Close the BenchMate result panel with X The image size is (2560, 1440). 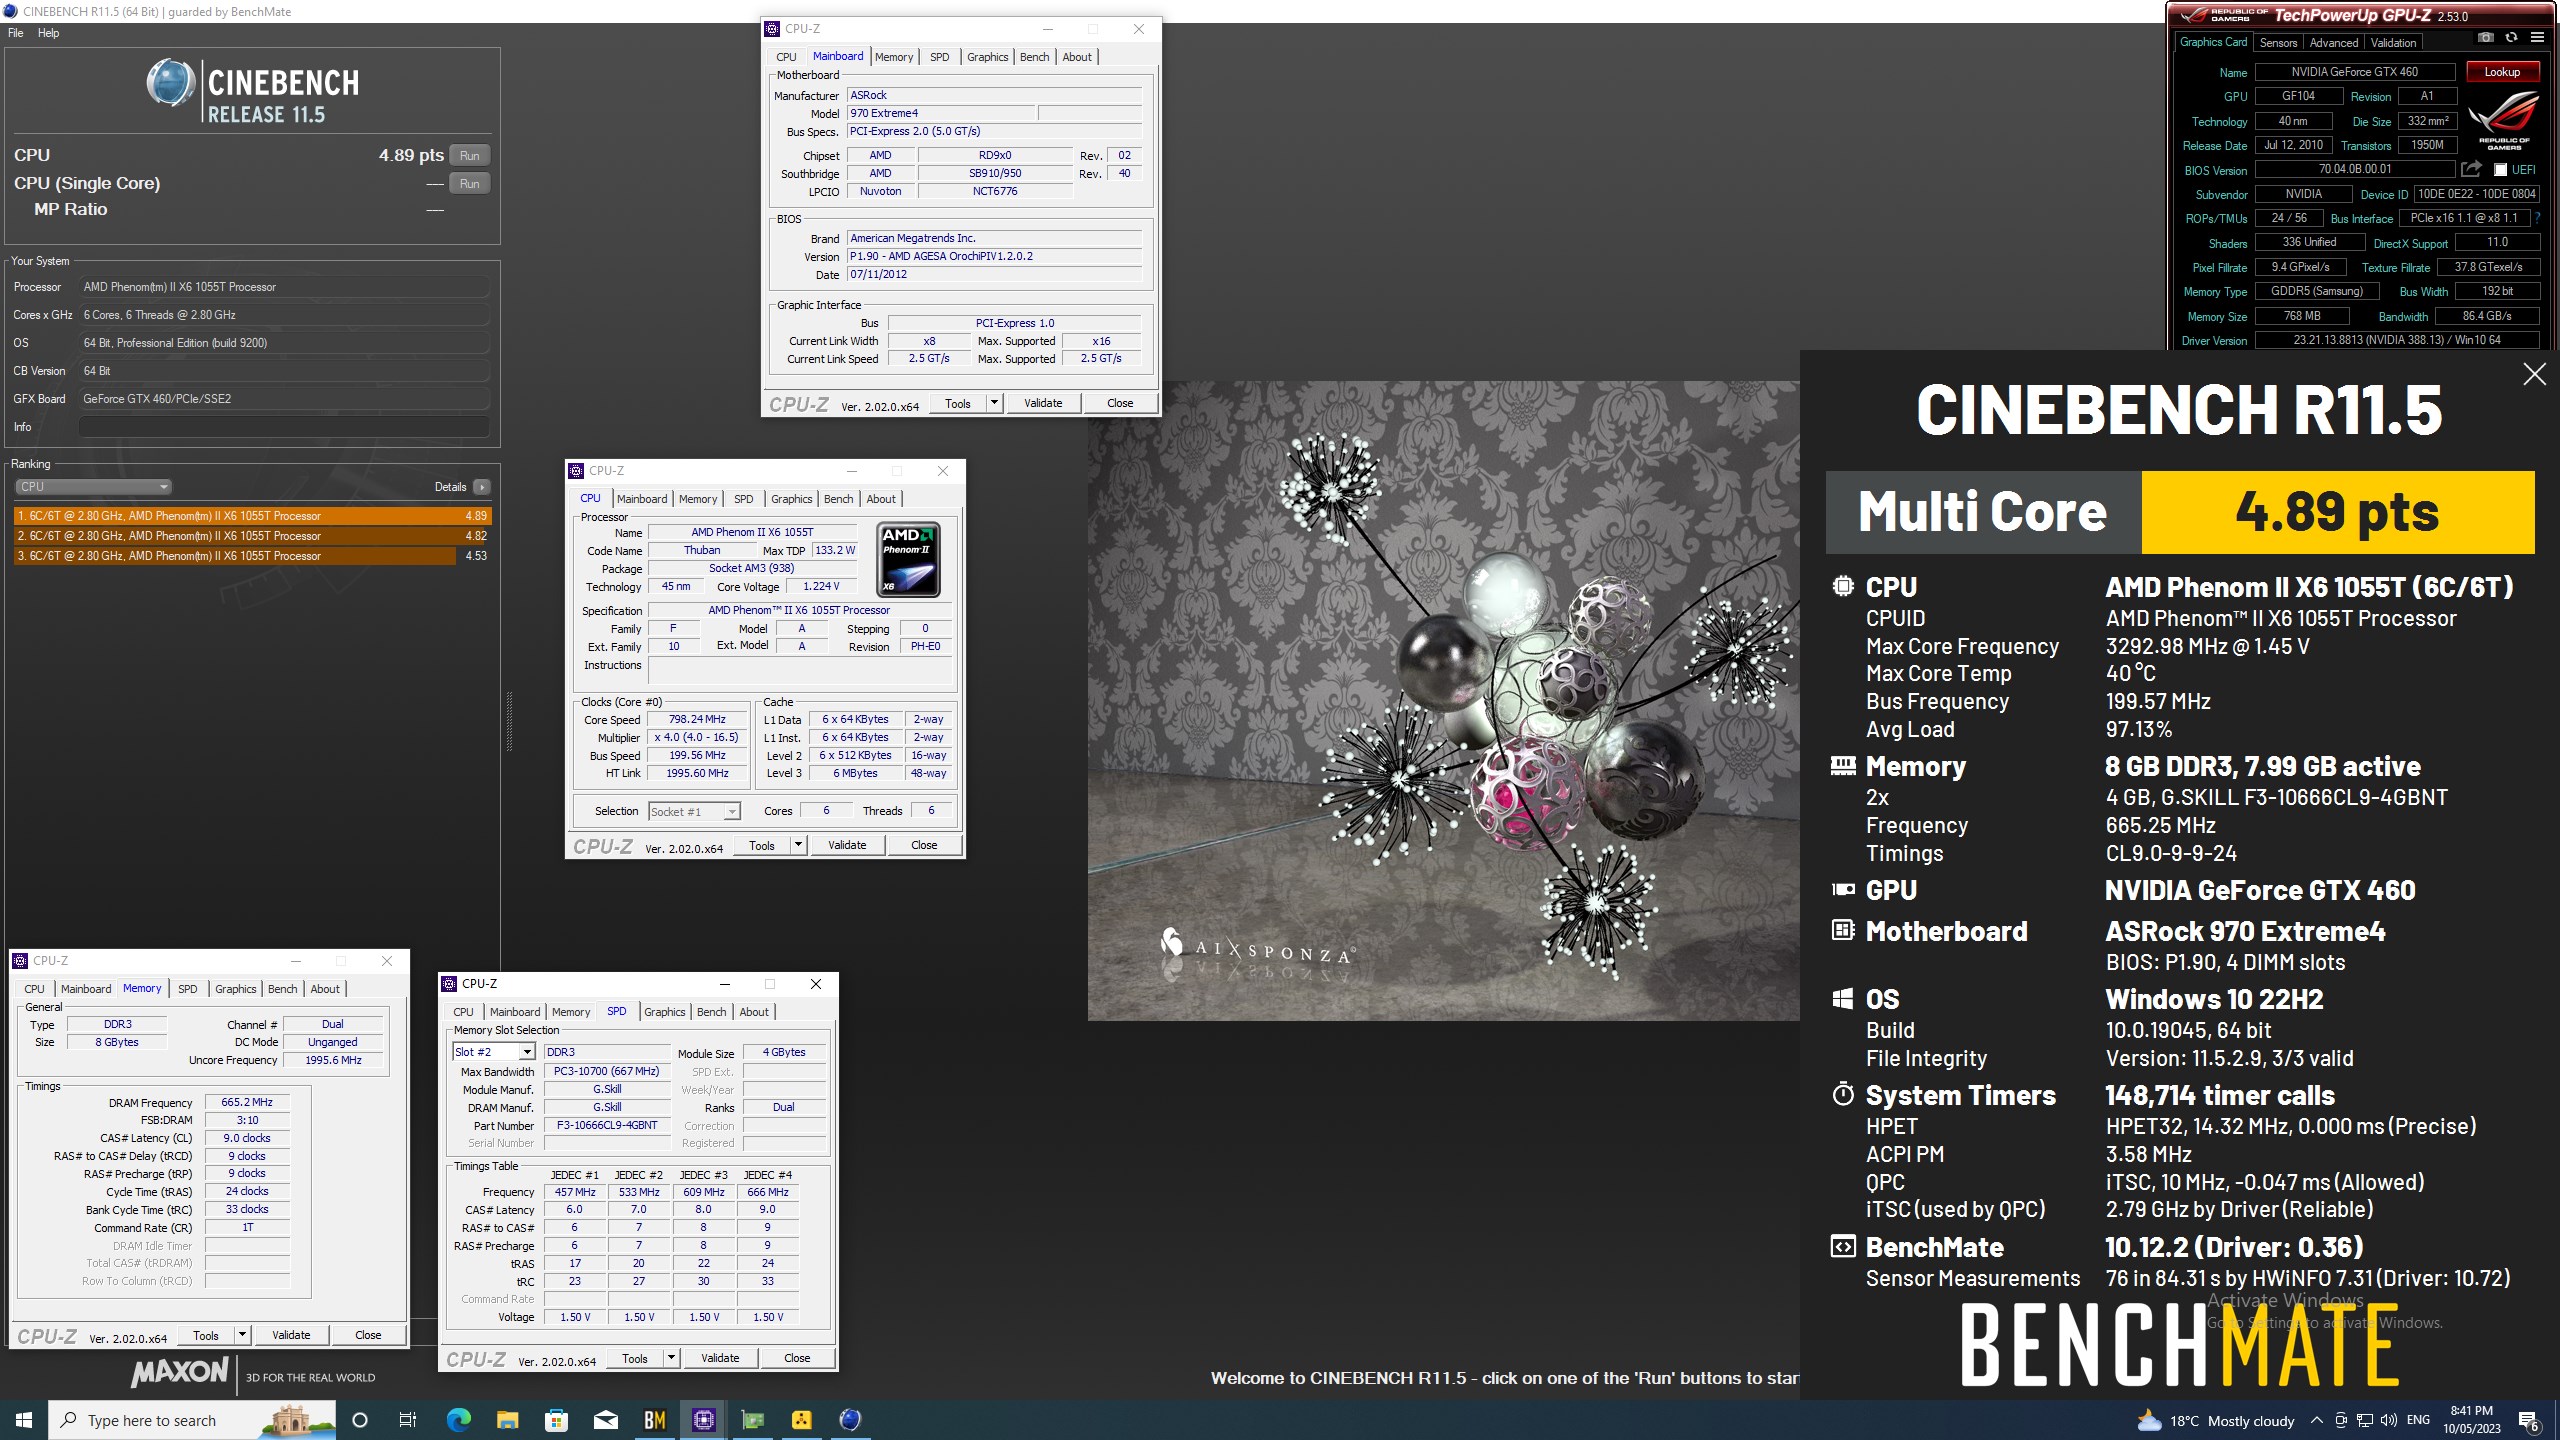click(x=2534, y=375)
